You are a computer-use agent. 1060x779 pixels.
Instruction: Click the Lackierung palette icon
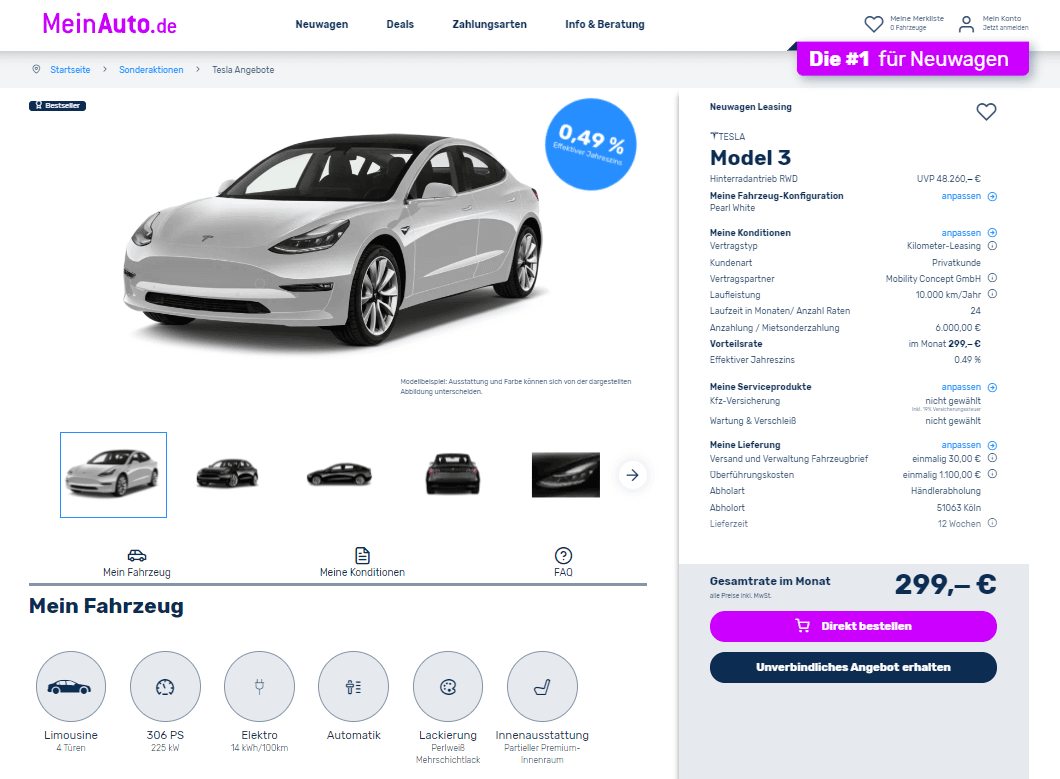click(x=448, y=687)
